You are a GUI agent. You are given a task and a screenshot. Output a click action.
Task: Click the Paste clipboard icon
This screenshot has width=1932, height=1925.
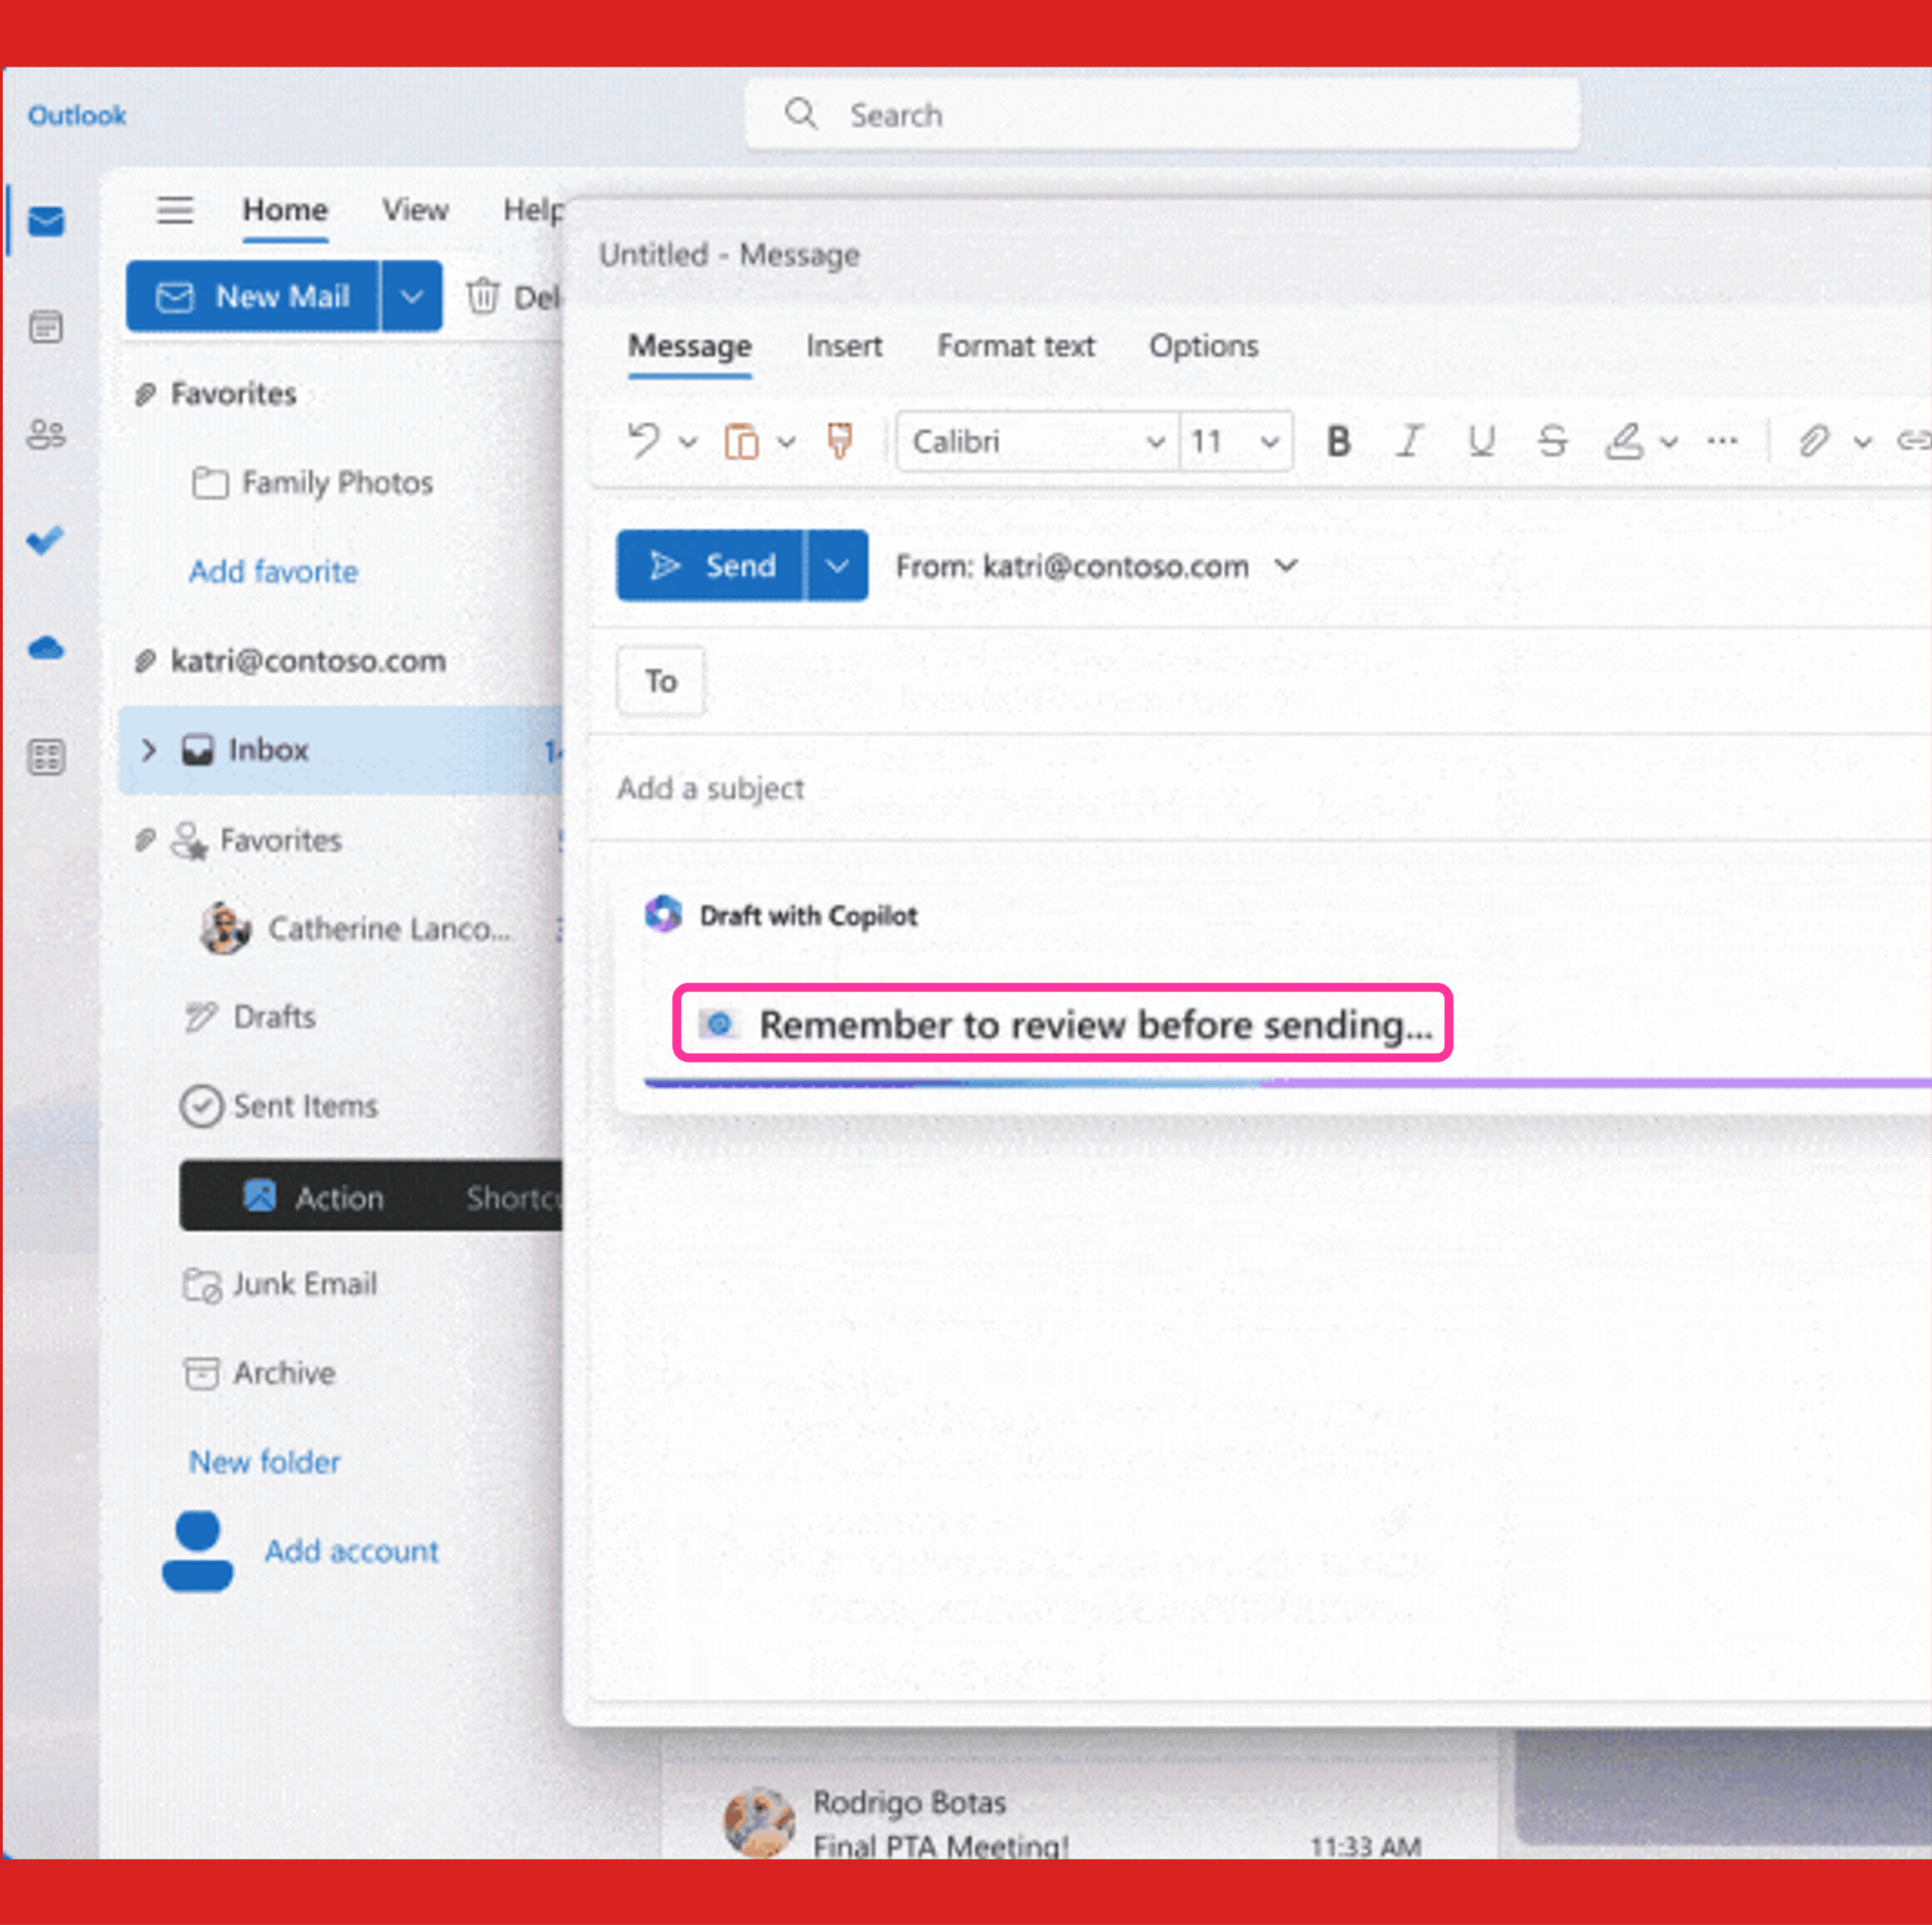pos(741,441)
